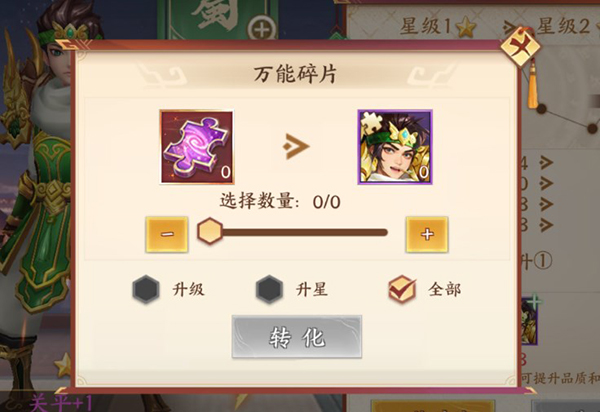
Task: Enable the 升级 option checkbox
Action: click(146, 289)
